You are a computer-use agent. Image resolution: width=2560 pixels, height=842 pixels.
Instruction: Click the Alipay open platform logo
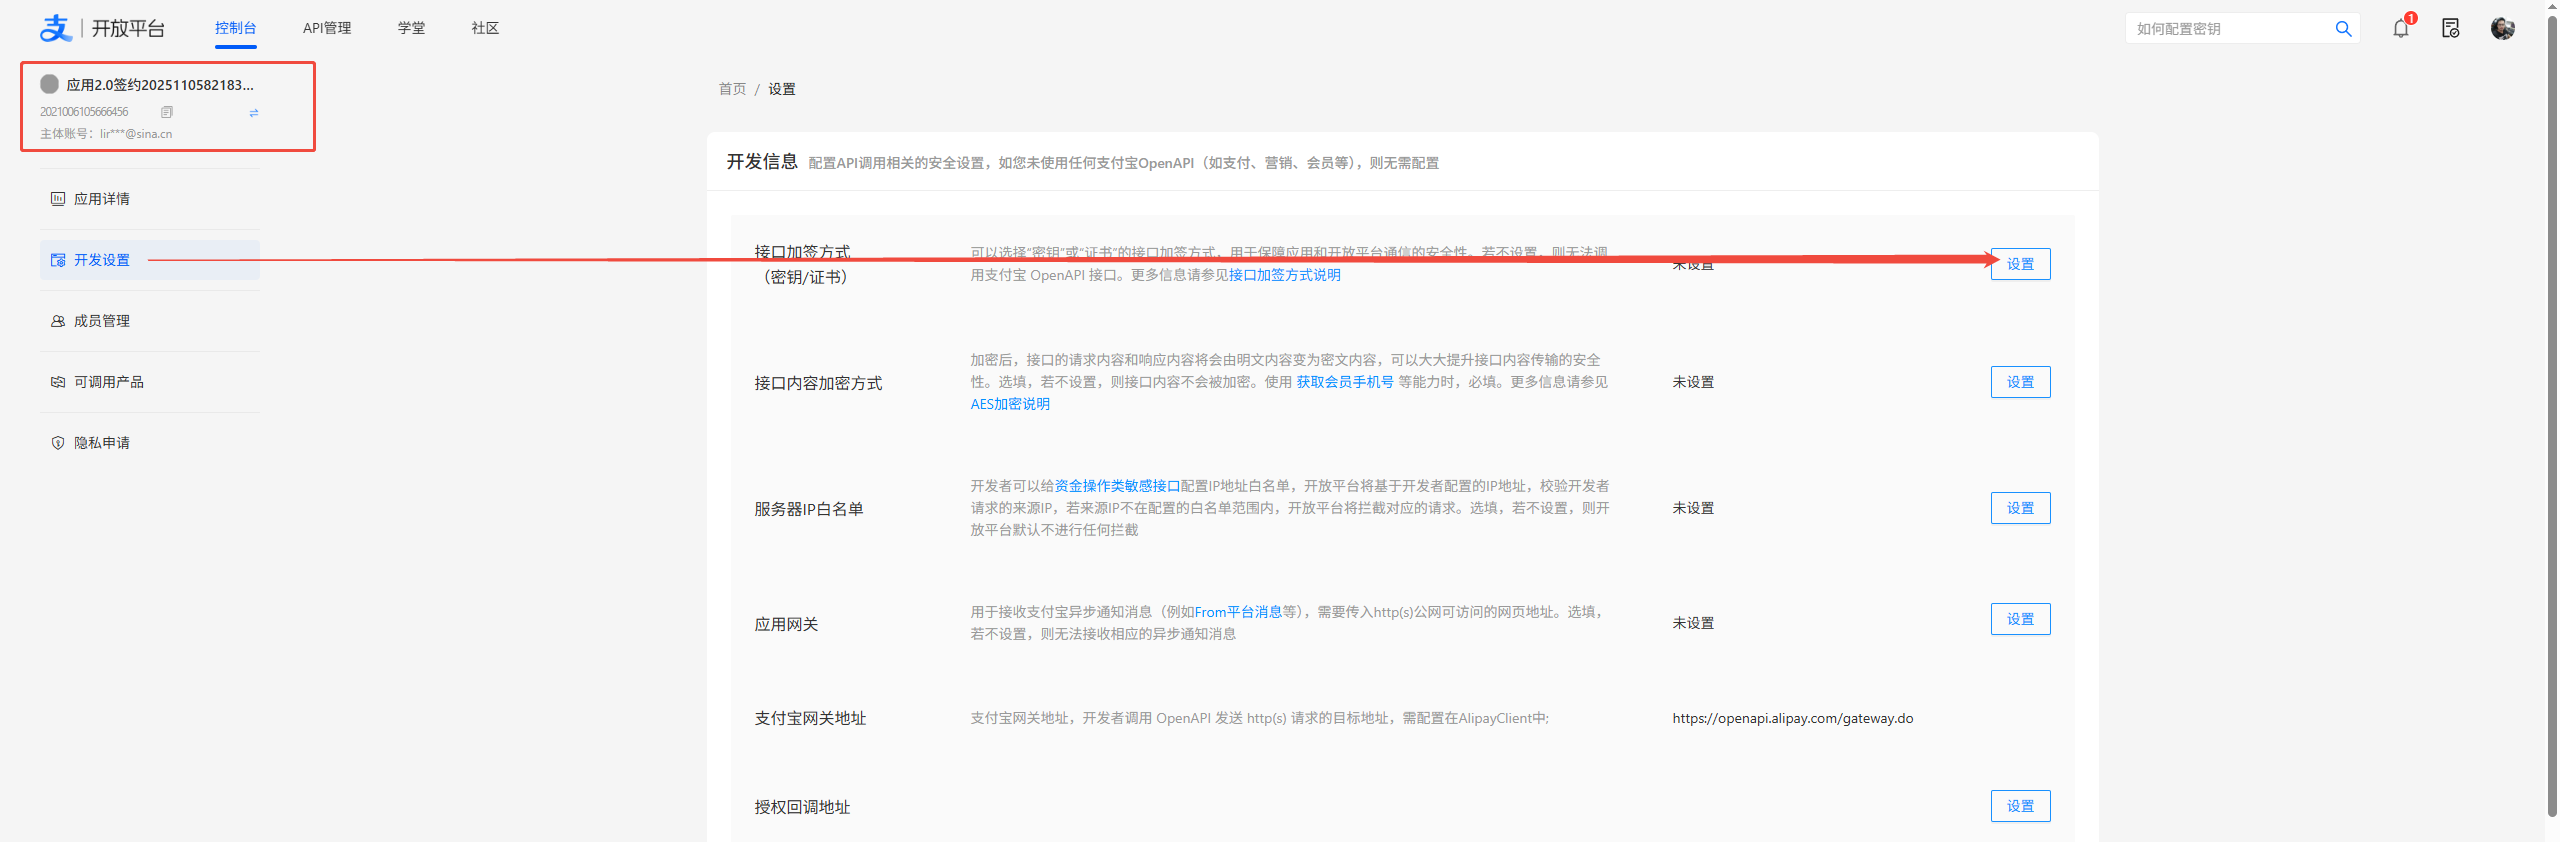click(56, 28)
